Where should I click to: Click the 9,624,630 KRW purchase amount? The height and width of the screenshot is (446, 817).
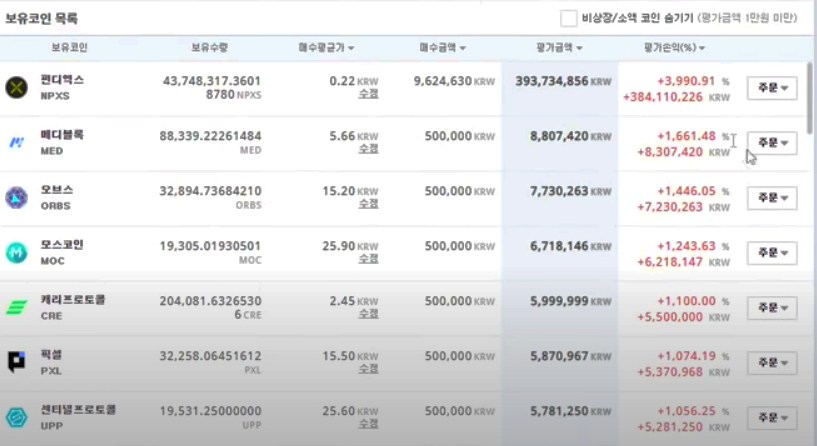pyautogui.click(x=454, y=81)
